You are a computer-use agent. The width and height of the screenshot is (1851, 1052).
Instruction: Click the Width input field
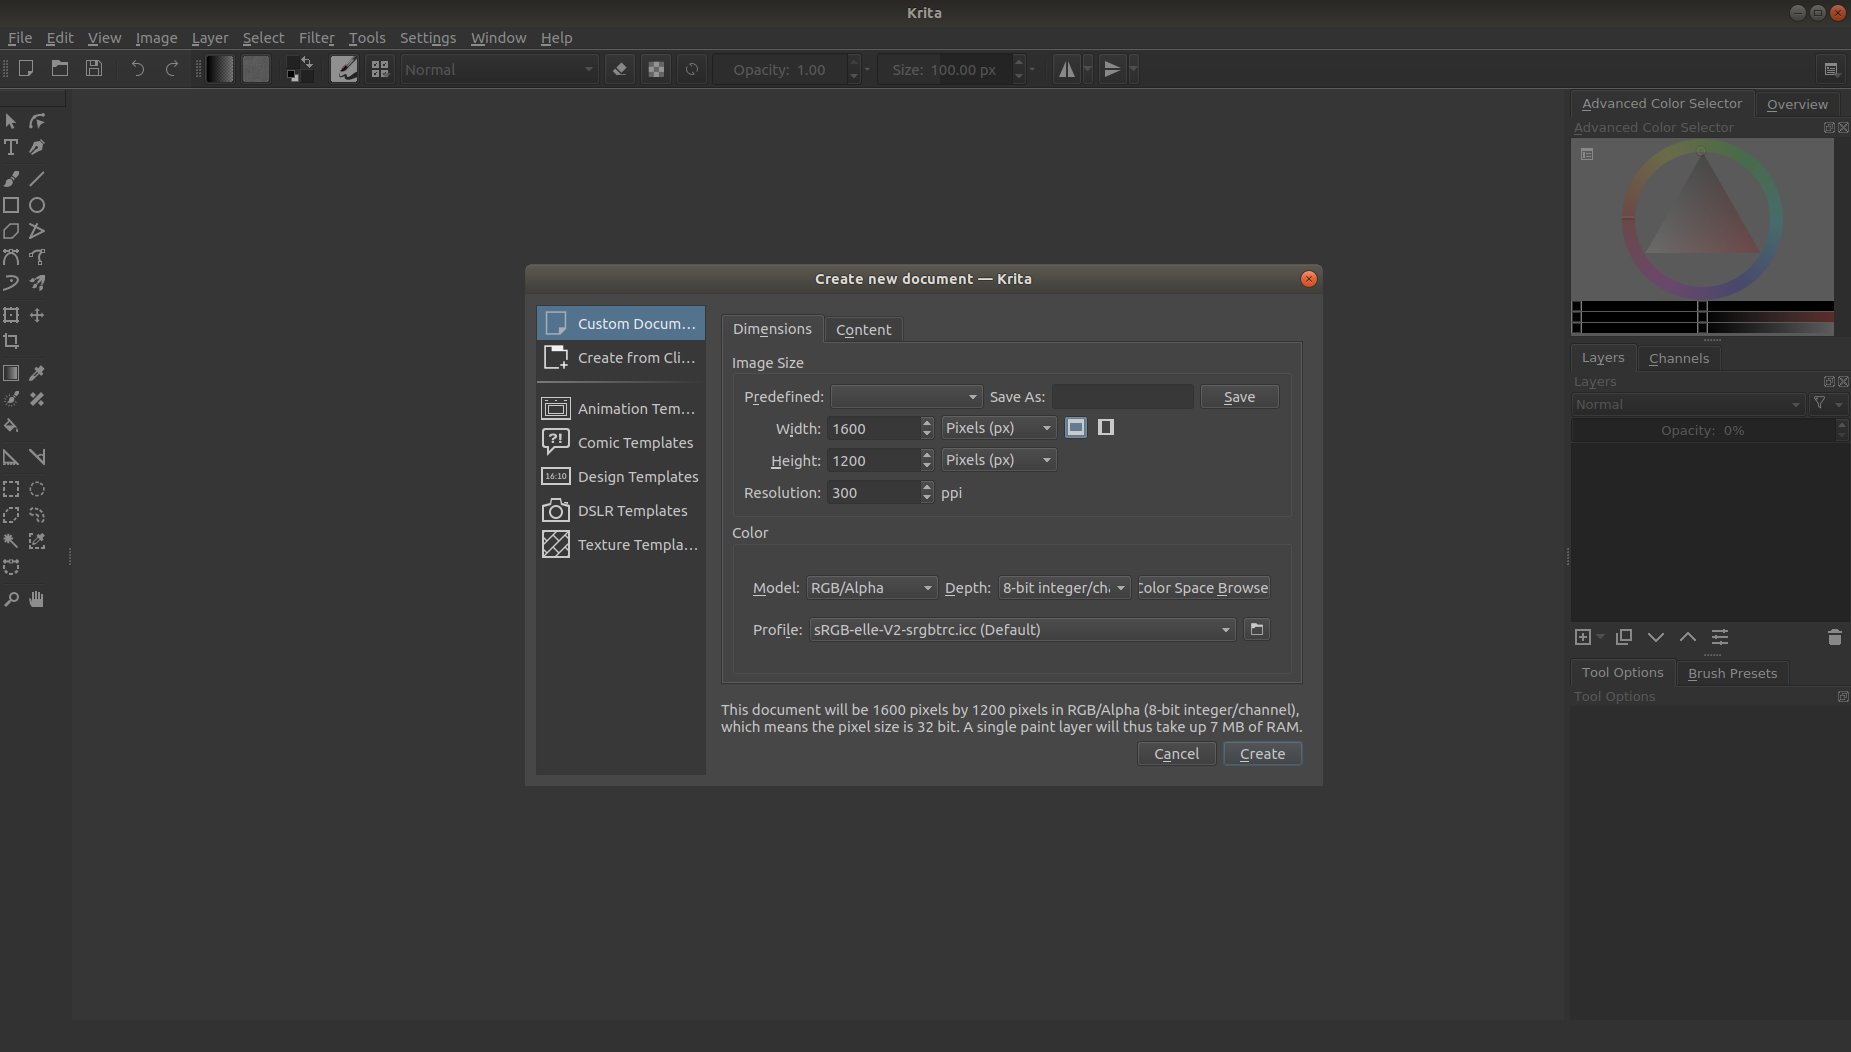[x=873, y=429]
